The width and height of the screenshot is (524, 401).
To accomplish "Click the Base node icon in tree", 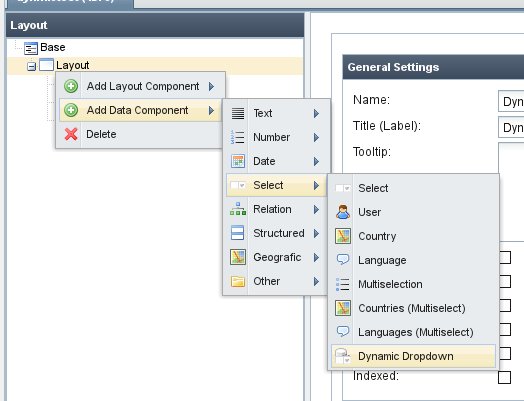I will coord(31,48).
